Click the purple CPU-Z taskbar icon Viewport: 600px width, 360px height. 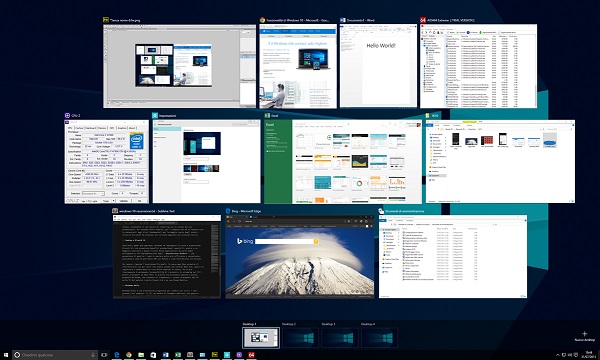[x=239, y=355]
